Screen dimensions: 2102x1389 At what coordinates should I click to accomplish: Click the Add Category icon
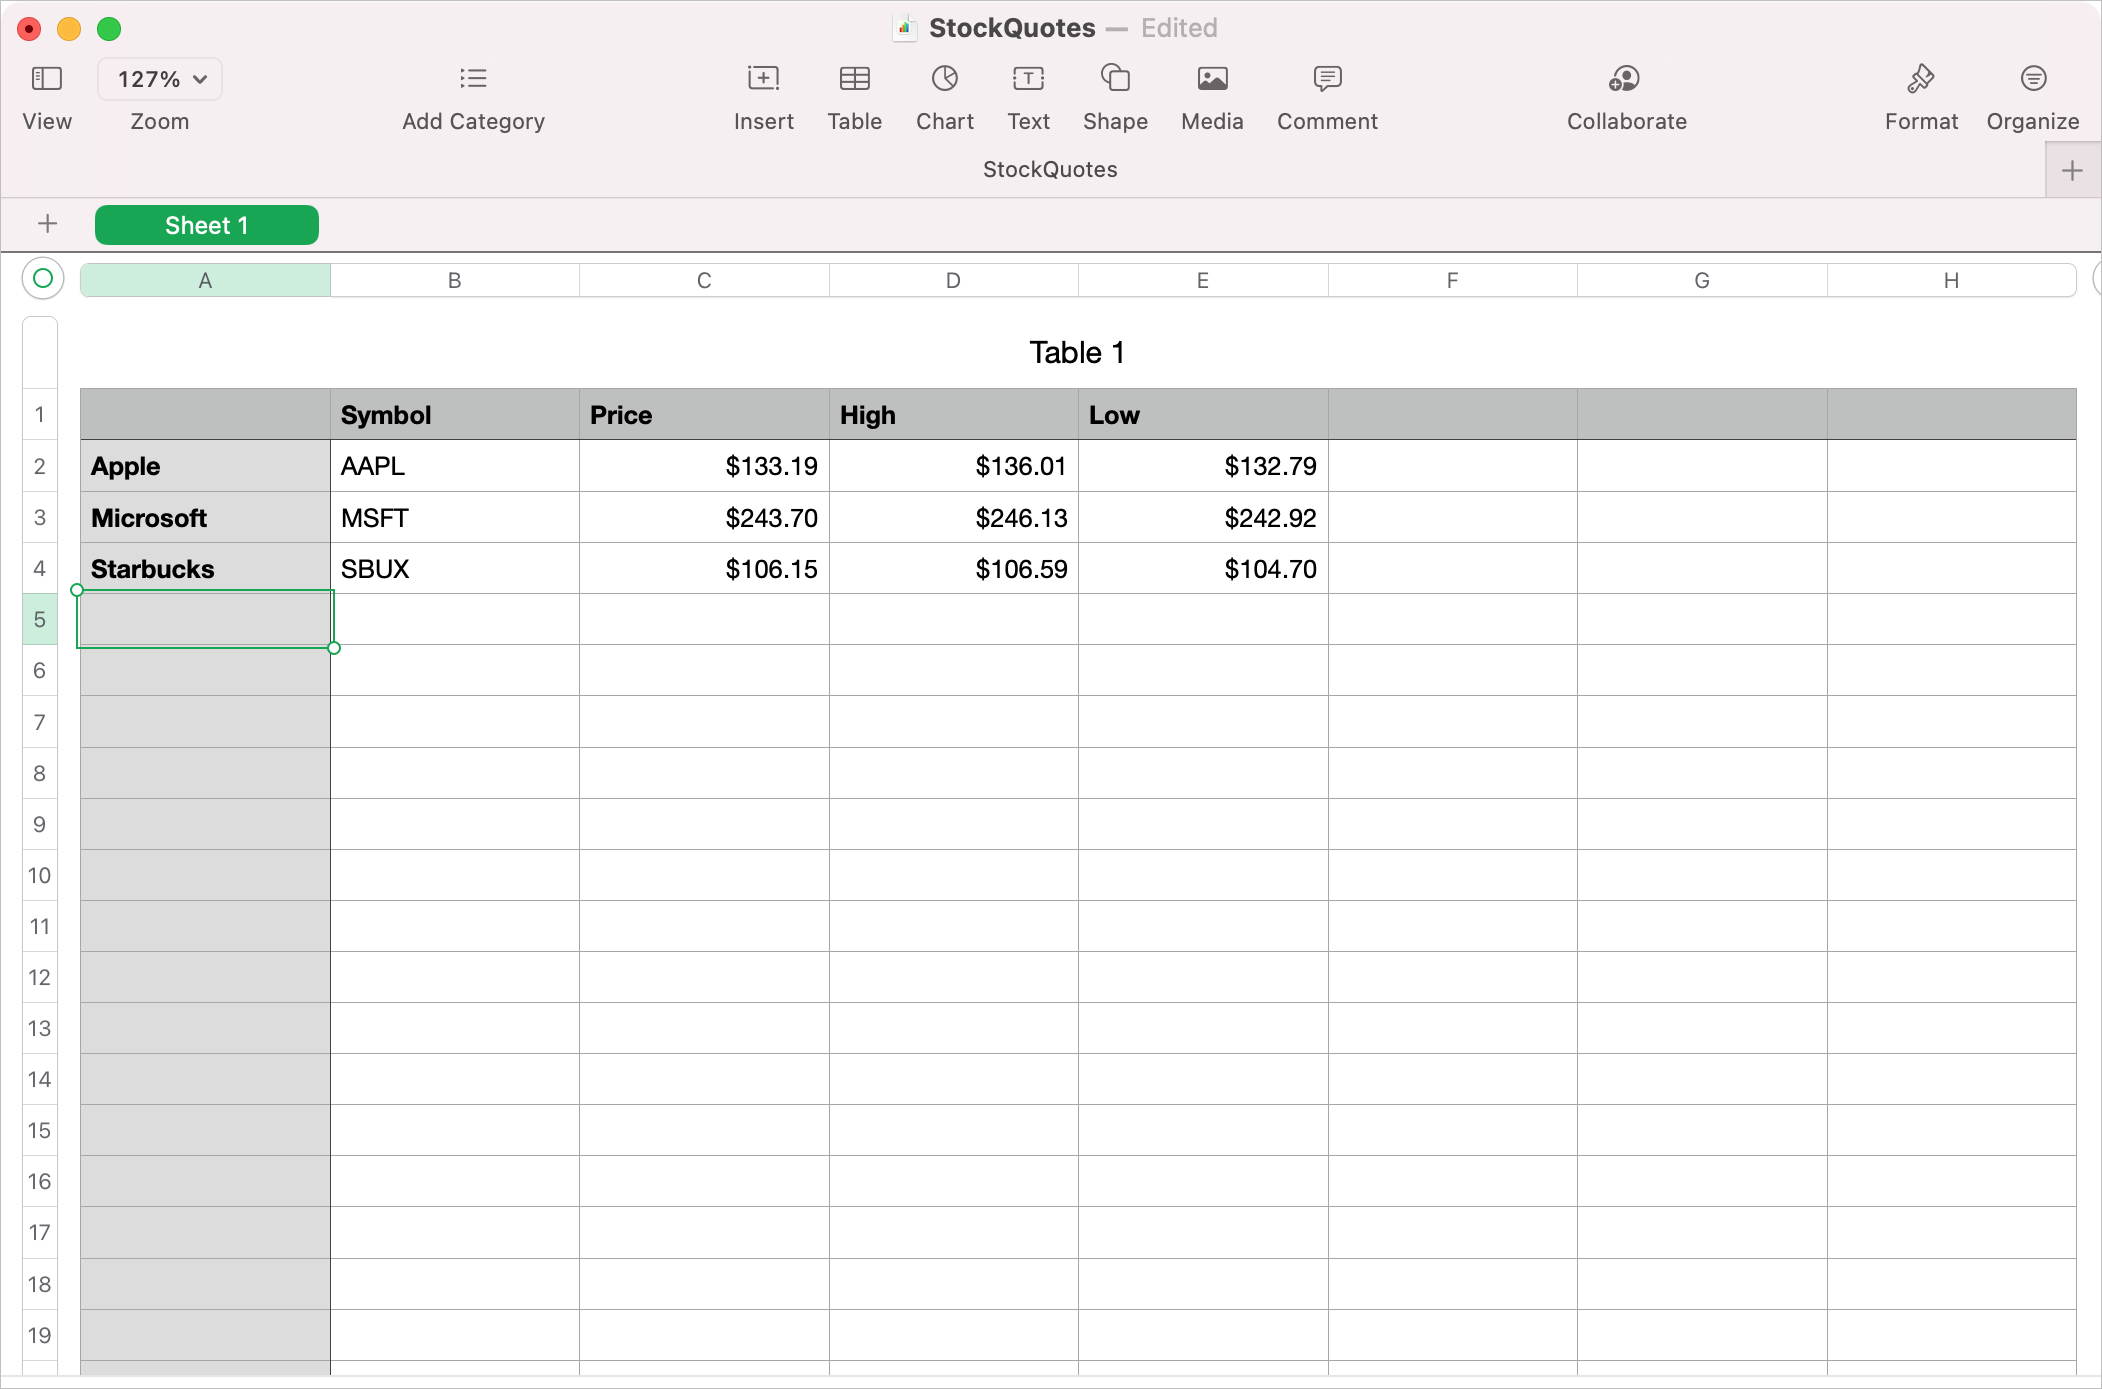pos(473,79)
